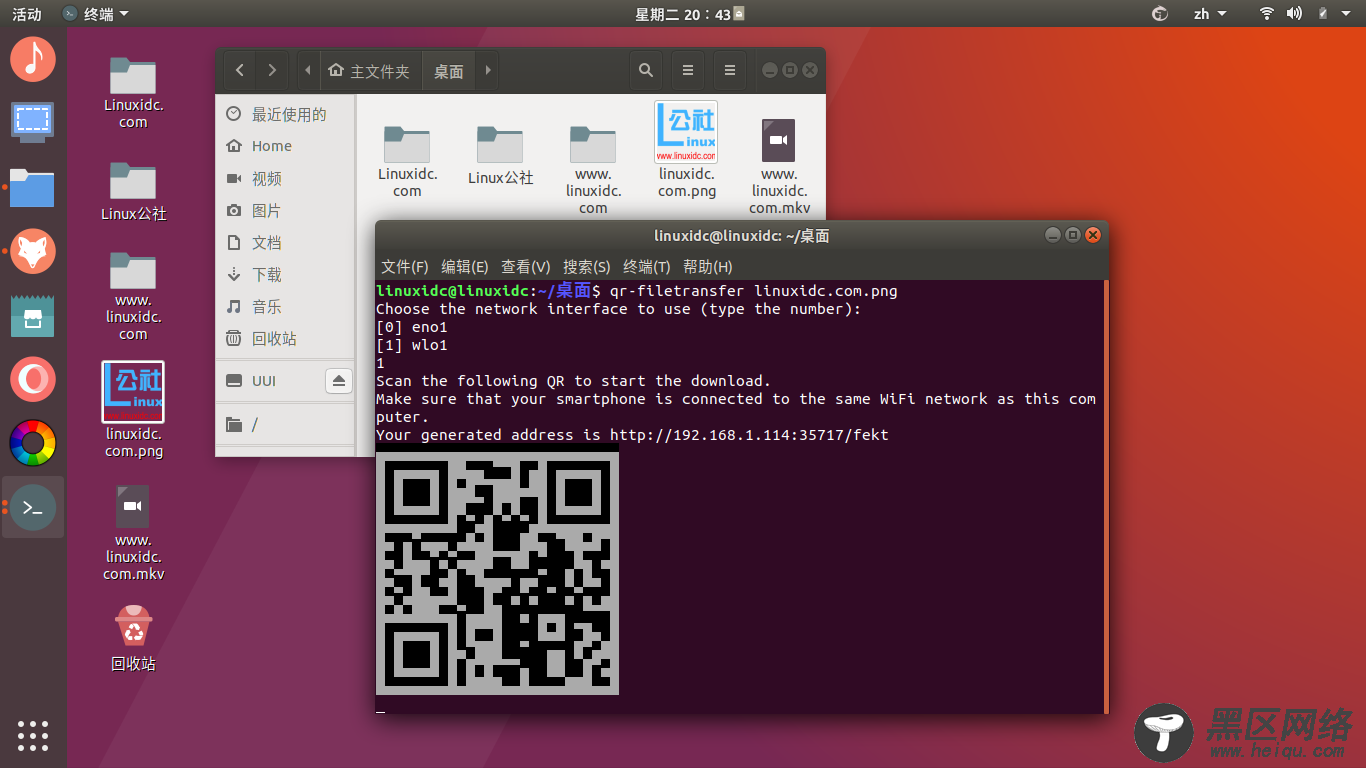Go to Home in Files sidebar
This screenshot has width=1366, height=768.
285,146
